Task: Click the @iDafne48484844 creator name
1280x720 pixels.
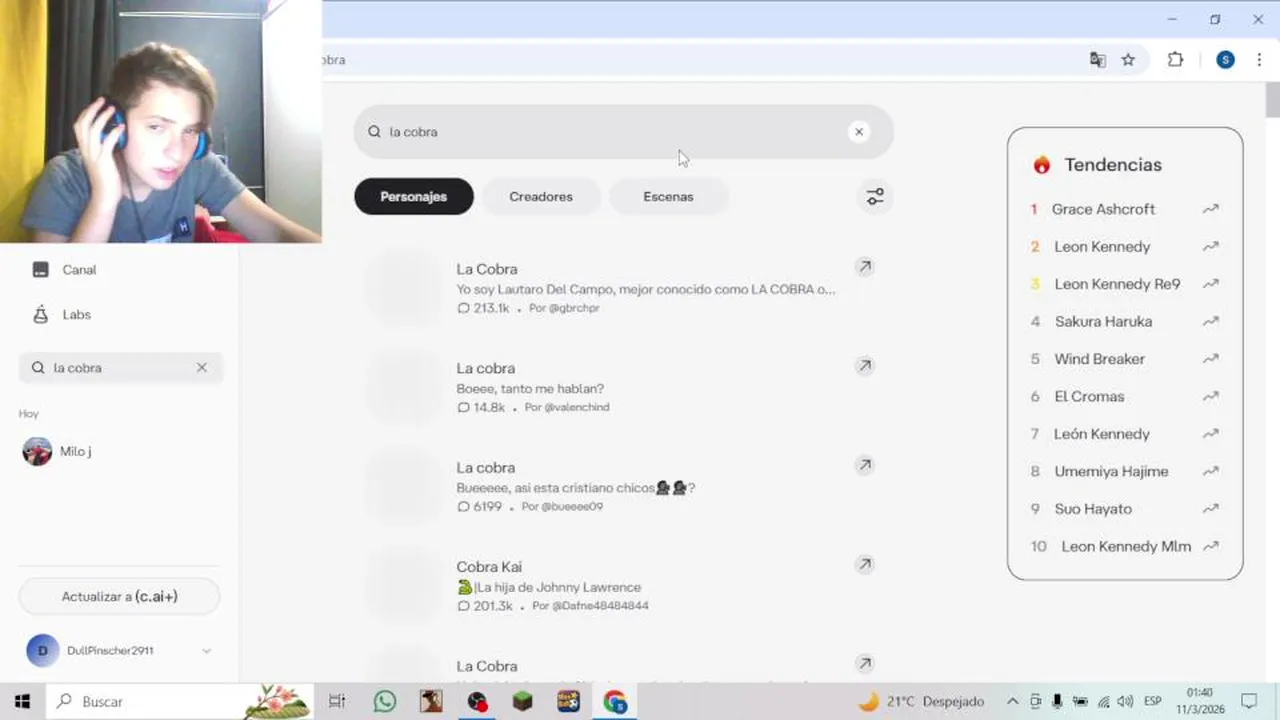Action: tap(600, 606)
